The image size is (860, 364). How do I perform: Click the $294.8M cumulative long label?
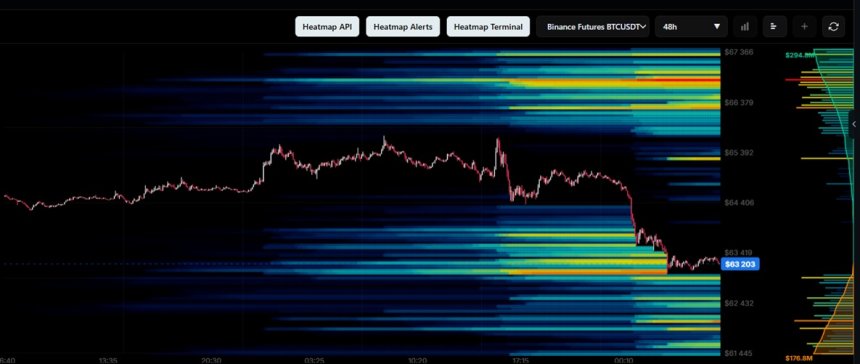800,55
